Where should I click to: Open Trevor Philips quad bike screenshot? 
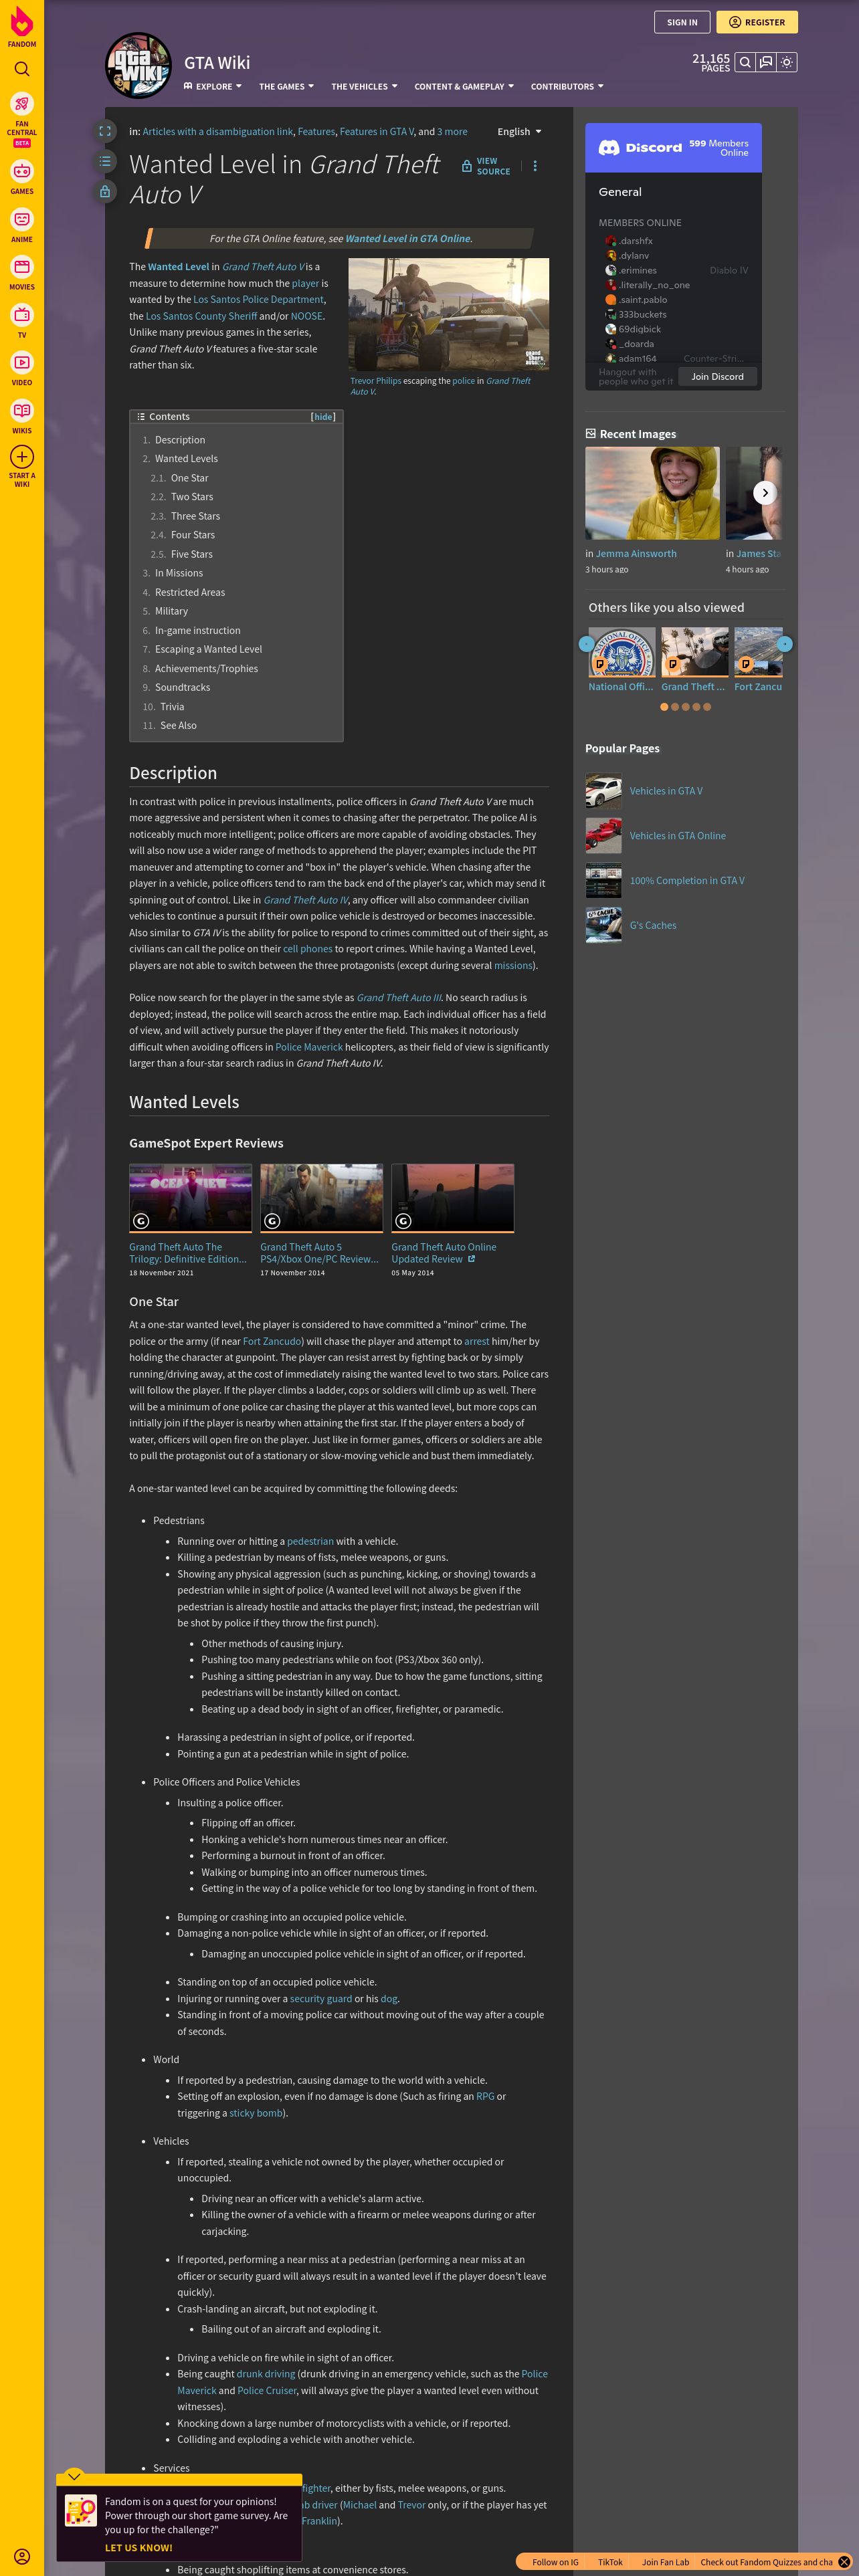coord(448,315)
